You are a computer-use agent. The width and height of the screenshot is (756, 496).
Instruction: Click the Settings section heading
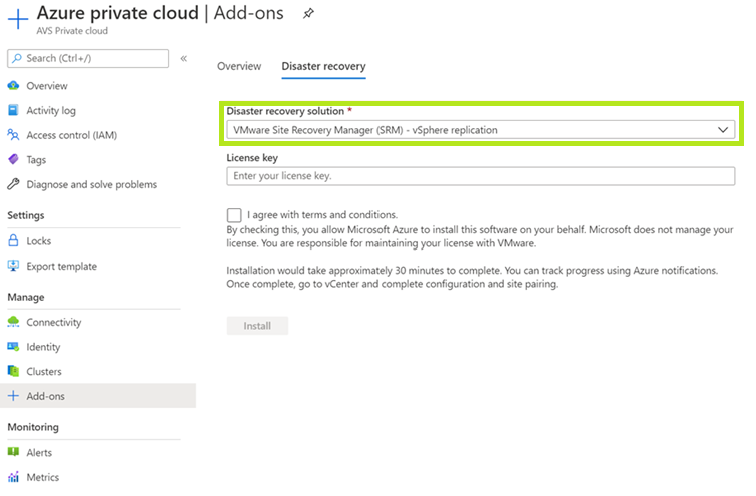(x=26, y=215)
